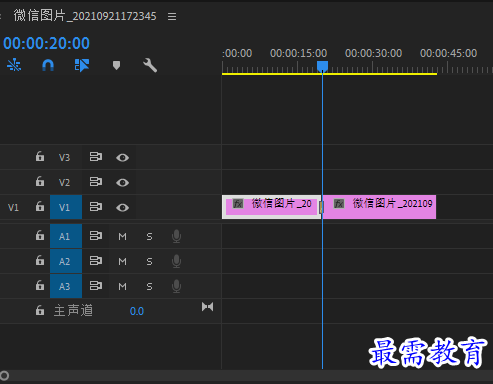Mute the A3 audio track
The image size is (493, 384).
(x=122, y=287)
